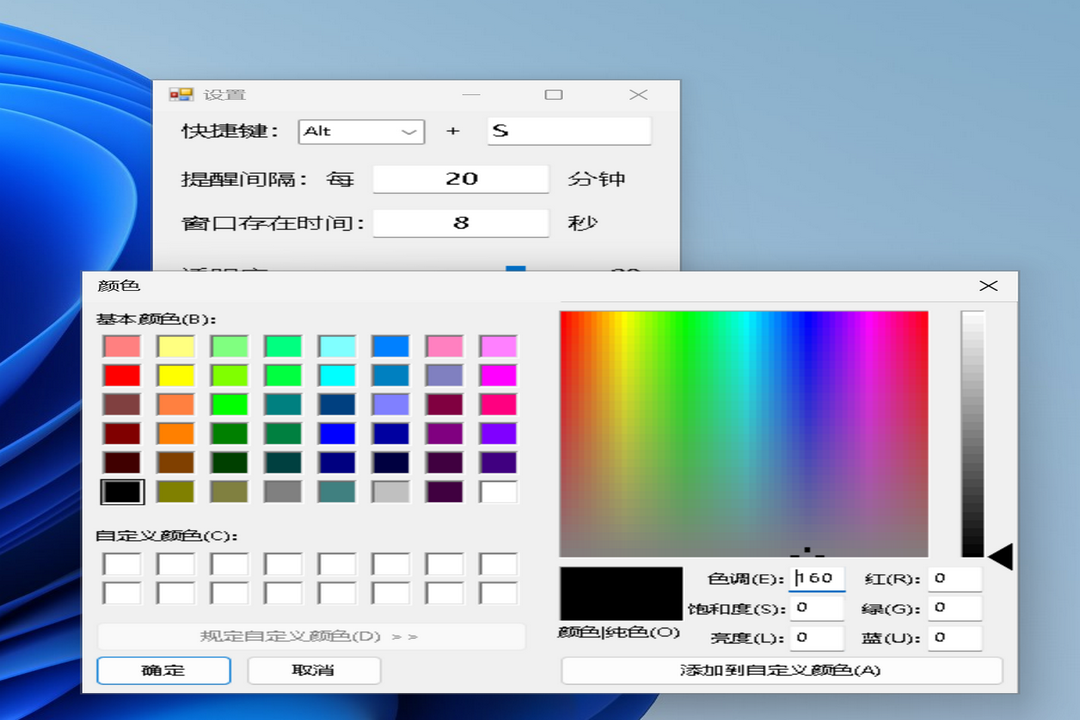Screen dimensions: 1080x720
Task: Choose the white basic color swatch
Action: [499, 492]
